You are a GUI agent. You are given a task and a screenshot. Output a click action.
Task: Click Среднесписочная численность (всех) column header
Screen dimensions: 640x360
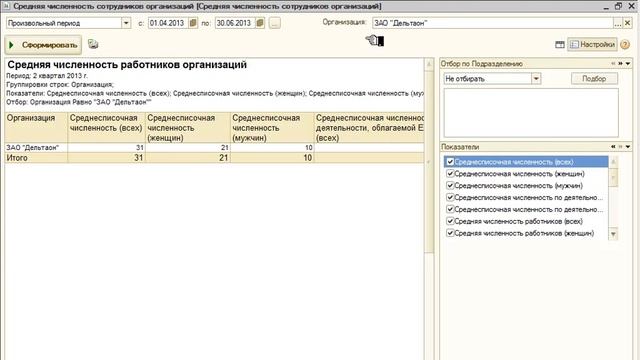(x=106, y=127)
